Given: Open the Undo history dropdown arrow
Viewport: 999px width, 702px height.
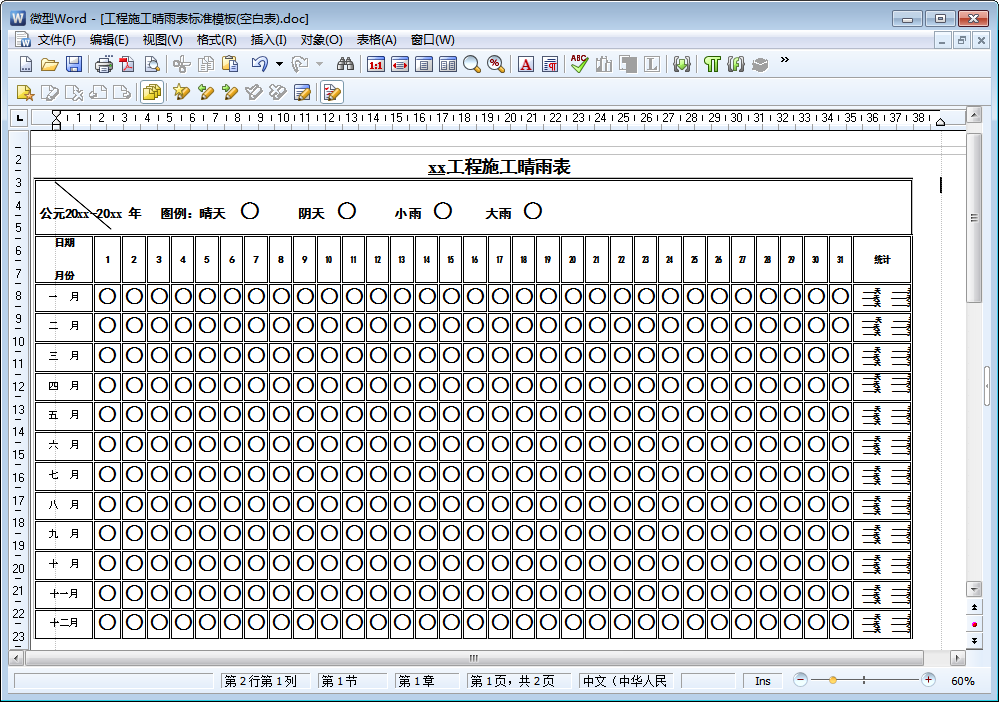Looking at the screenshot, I should point(279,64).
